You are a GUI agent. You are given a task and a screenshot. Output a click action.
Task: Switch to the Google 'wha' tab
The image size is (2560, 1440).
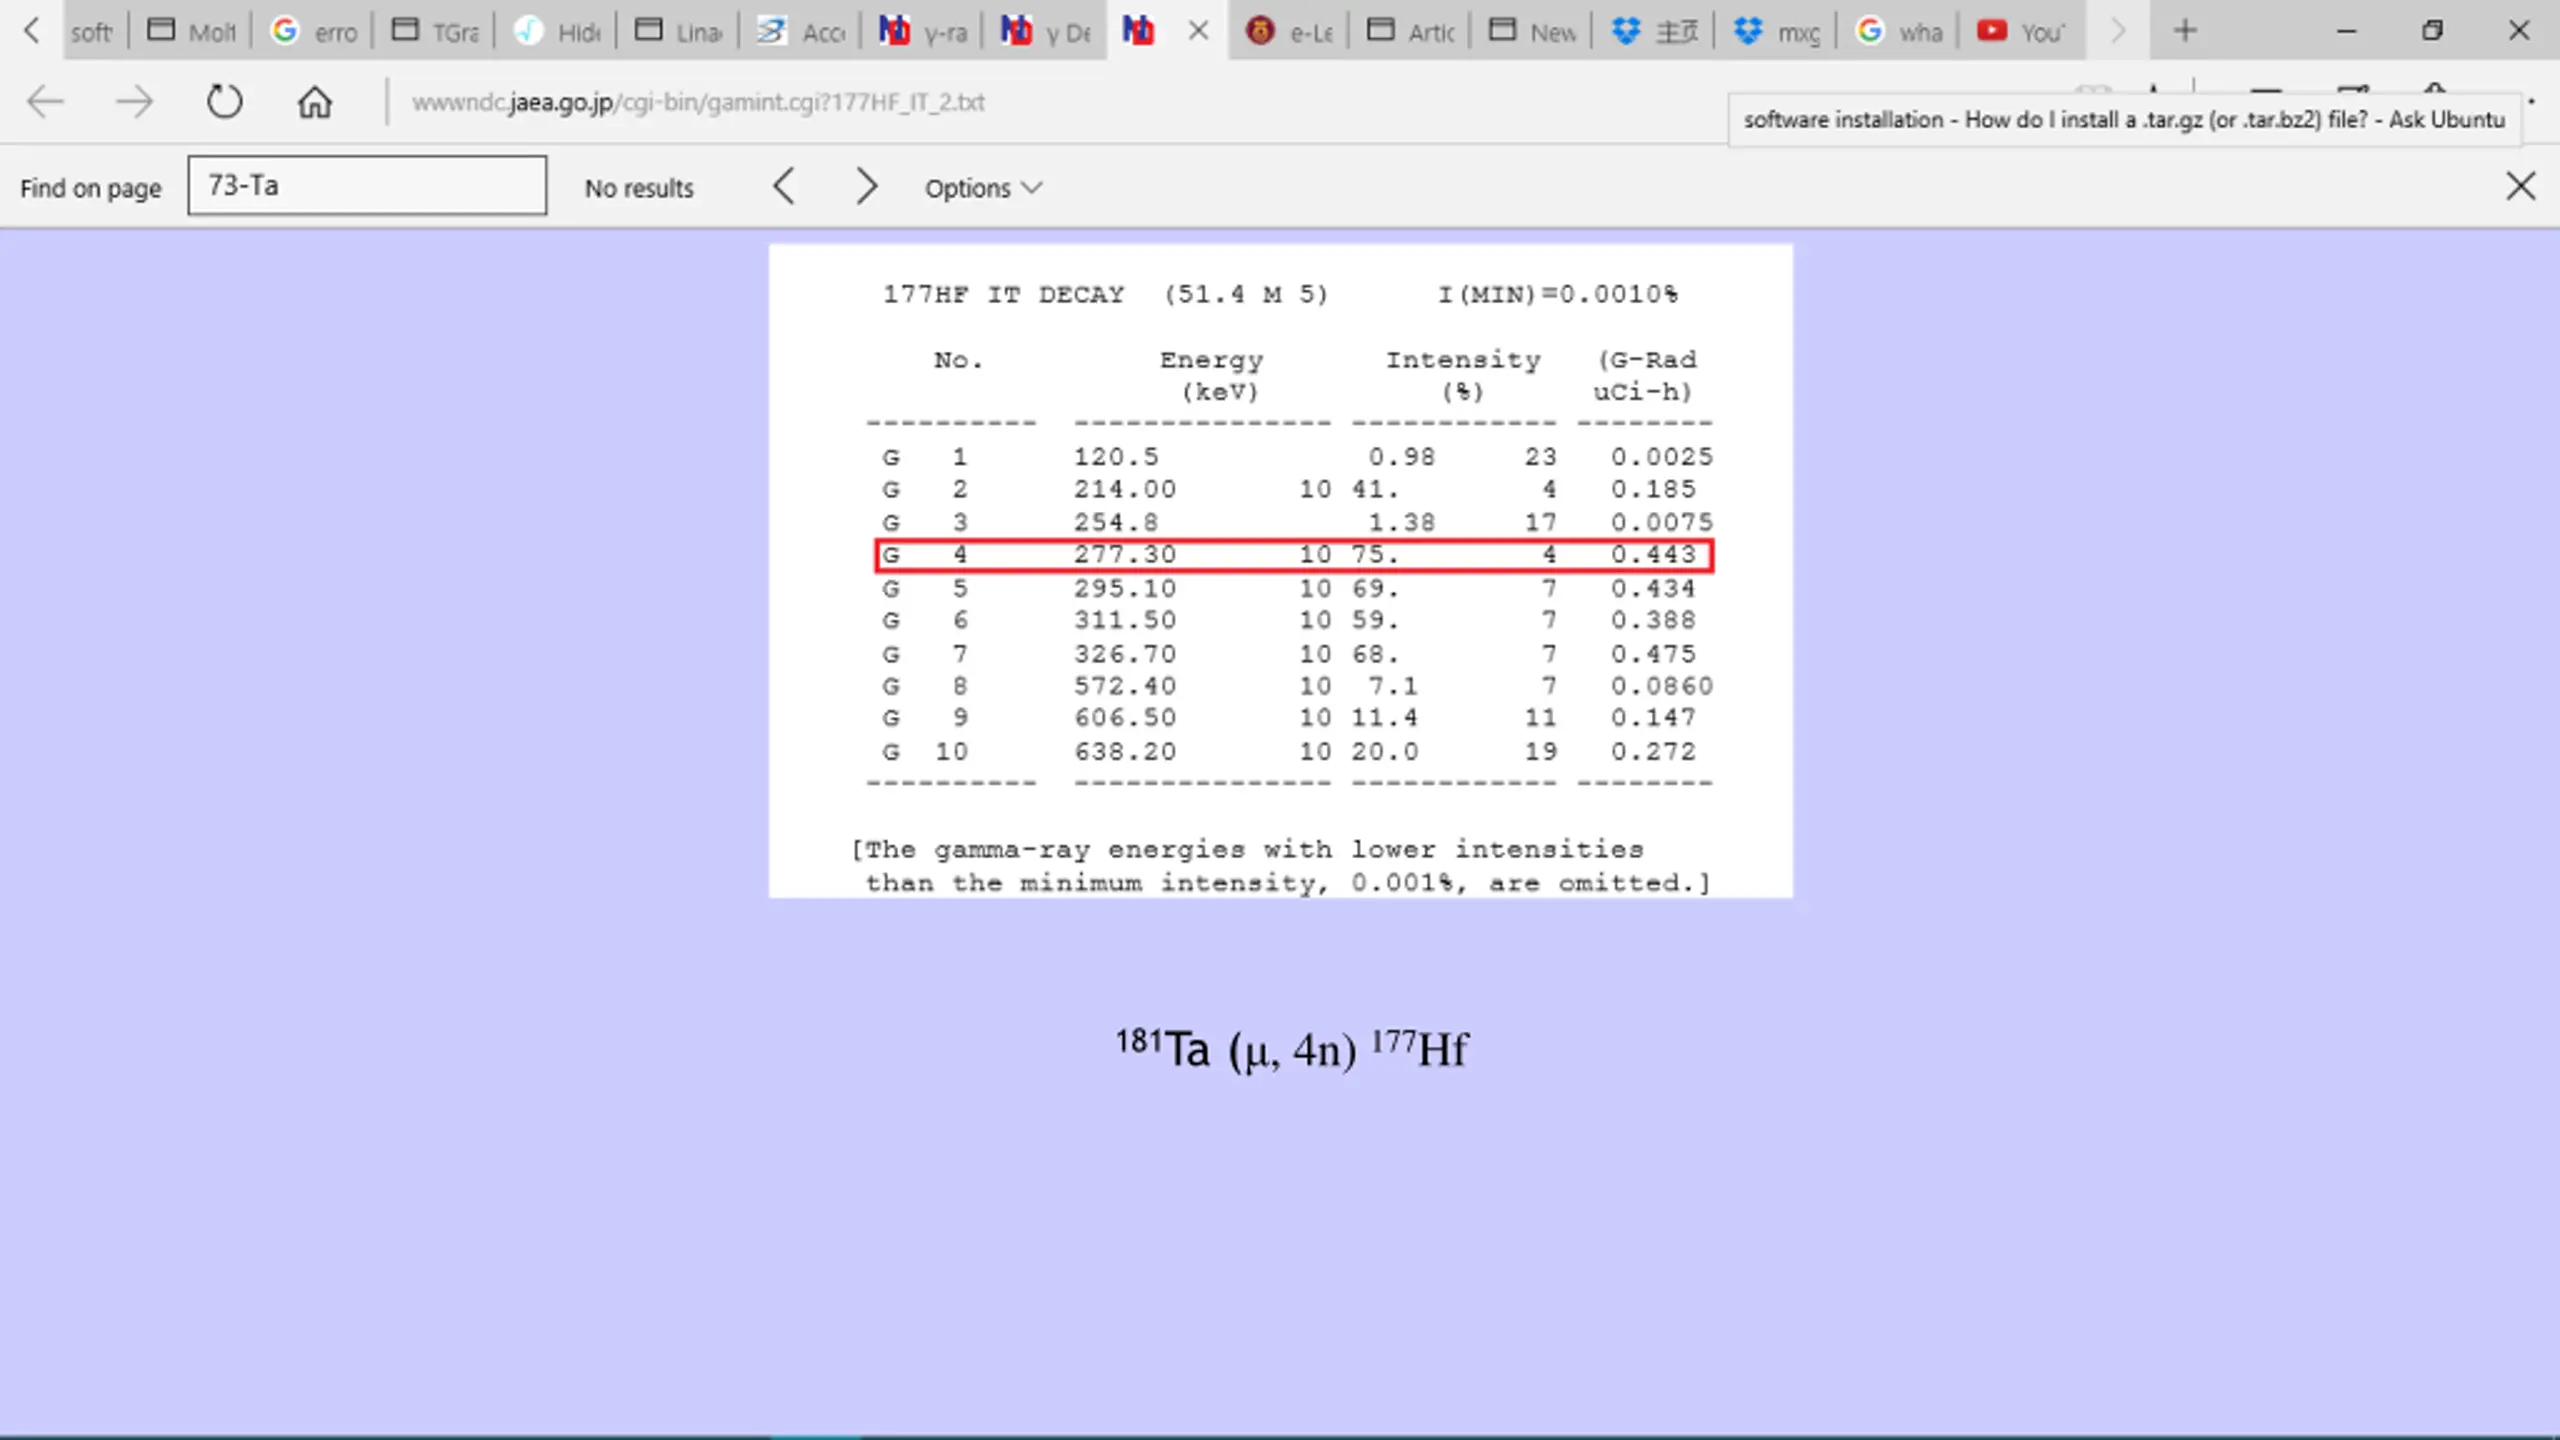pyautogui.click(x=1898, y=31)
